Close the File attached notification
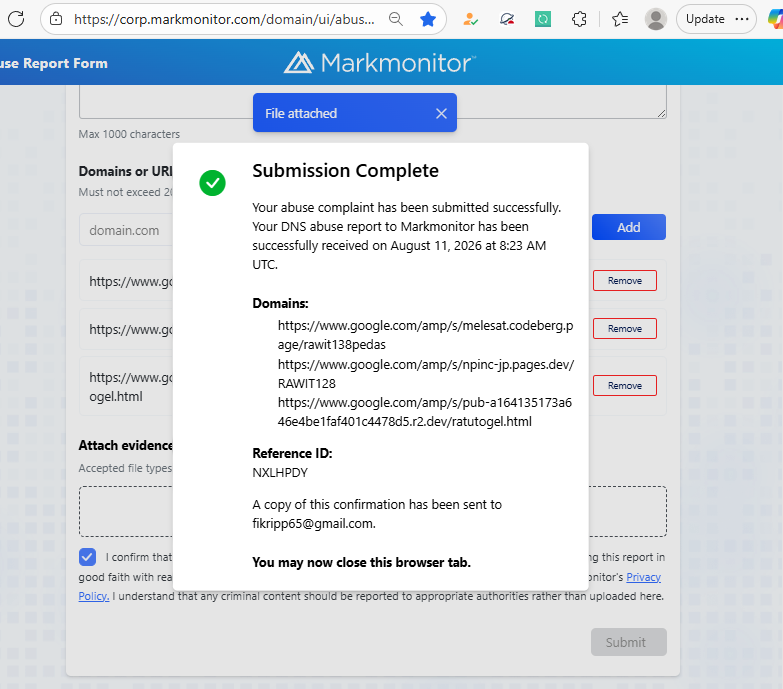 pyautogui.click(x=441, y=113)
